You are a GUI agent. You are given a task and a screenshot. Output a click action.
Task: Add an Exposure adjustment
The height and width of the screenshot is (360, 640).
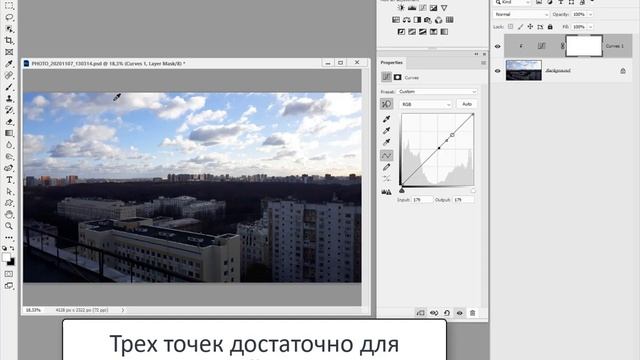433,8
